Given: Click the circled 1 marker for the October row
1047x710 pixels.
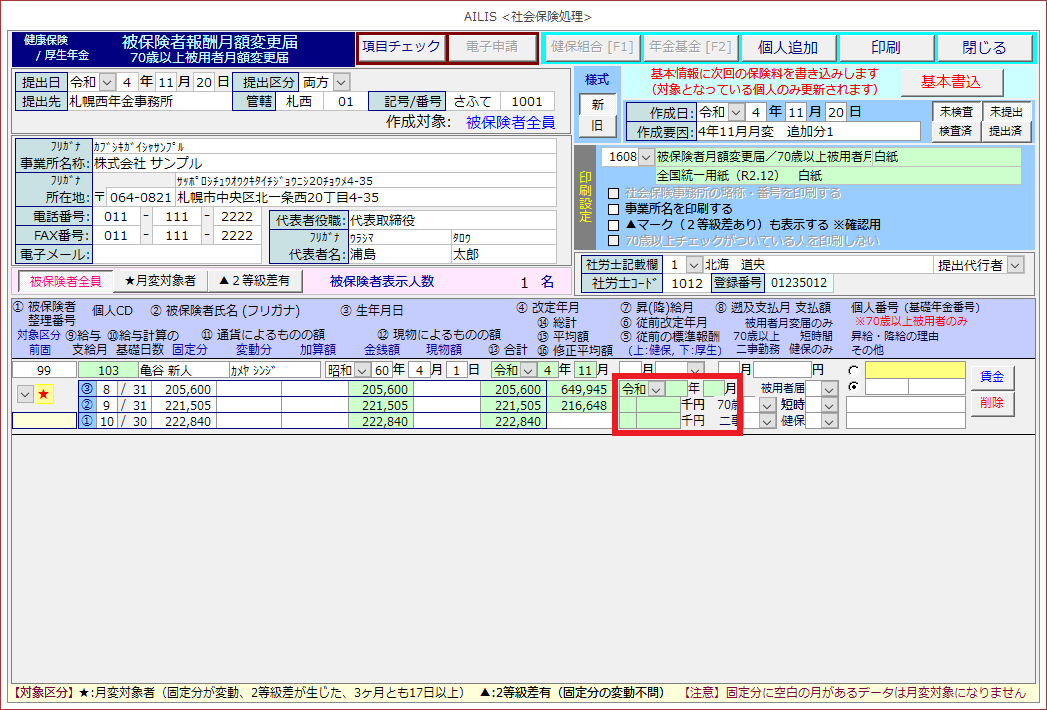Looking at the screenshot, I should pos(86,421).
